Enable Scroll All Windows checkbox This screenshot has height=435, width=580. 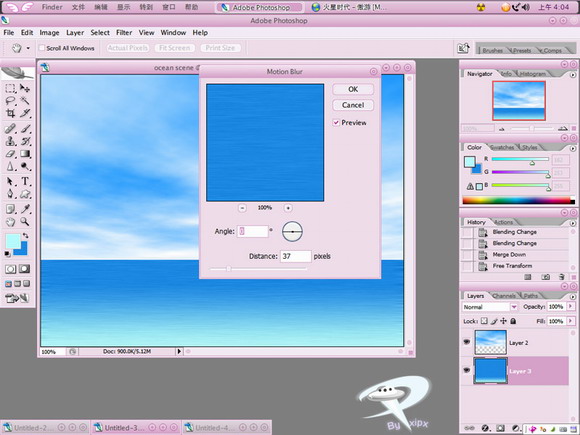click(42, 48)
